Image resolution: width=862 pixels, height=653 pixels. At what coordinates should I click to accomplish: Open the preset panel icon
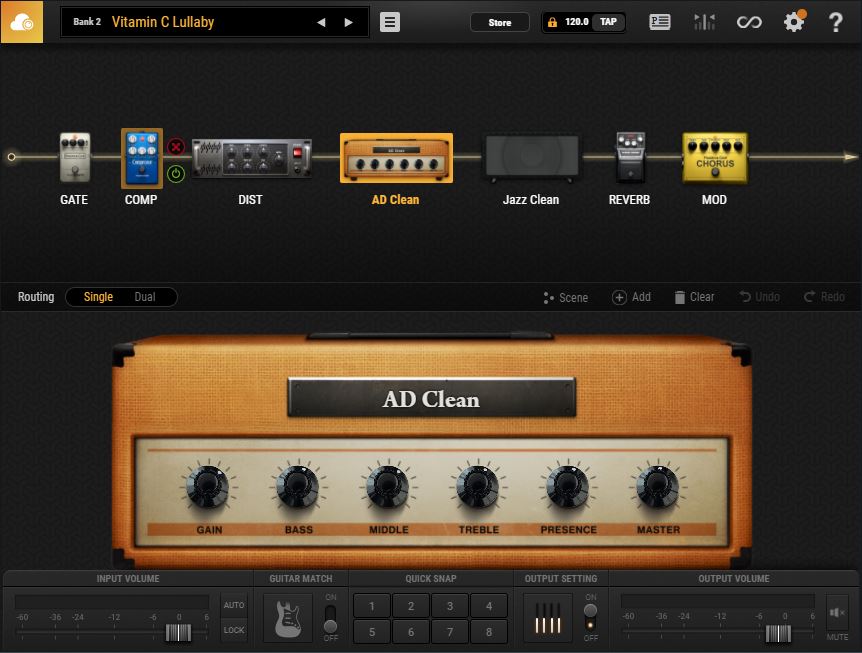(x=660, y=22)
